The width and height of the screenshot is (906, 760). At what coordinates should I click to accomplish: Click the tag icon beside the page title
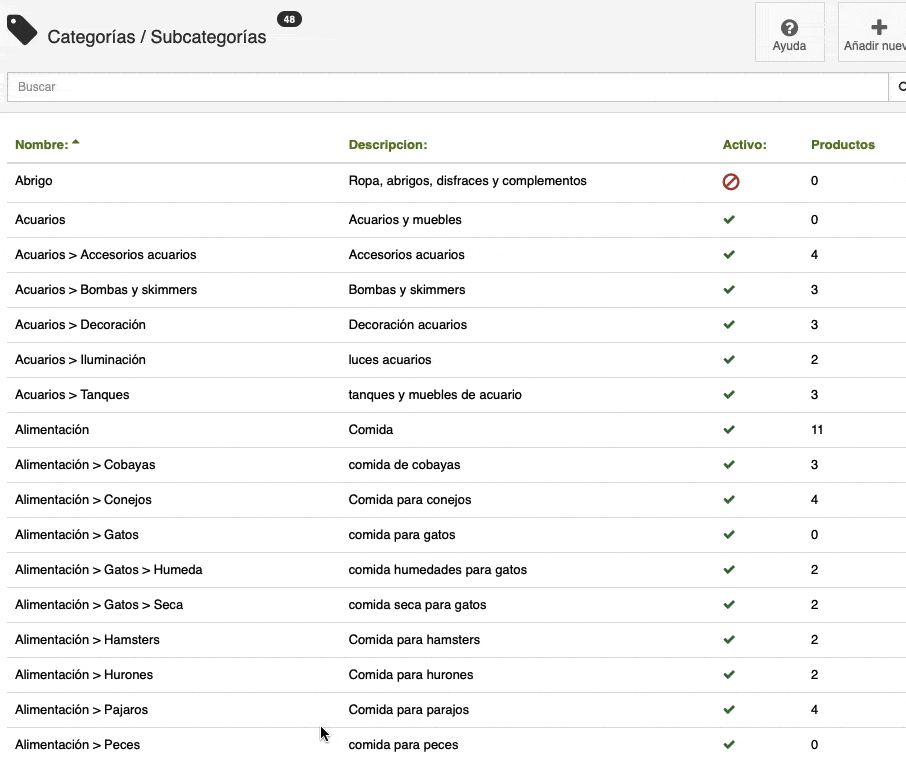pos(21,30)
